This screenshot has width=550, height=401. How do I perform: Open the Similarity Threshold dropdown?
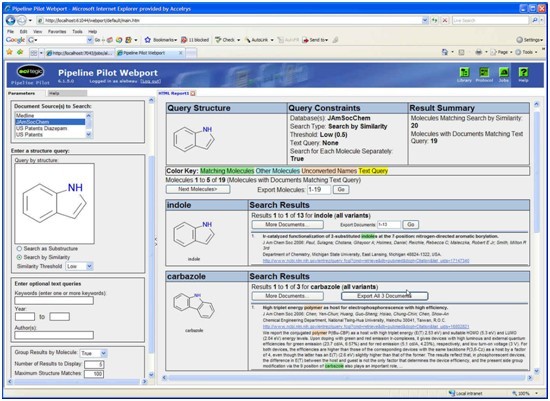89,266
